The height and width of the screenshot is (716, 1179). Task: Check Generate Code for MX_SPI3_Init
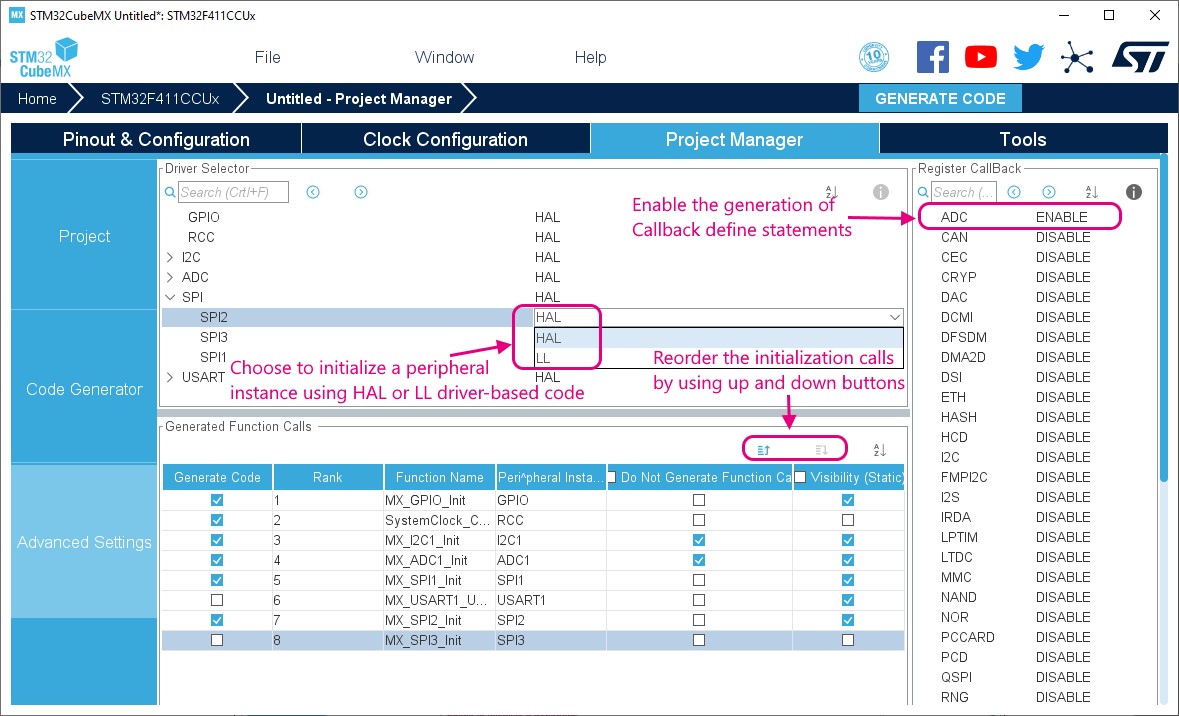[217, 640]
